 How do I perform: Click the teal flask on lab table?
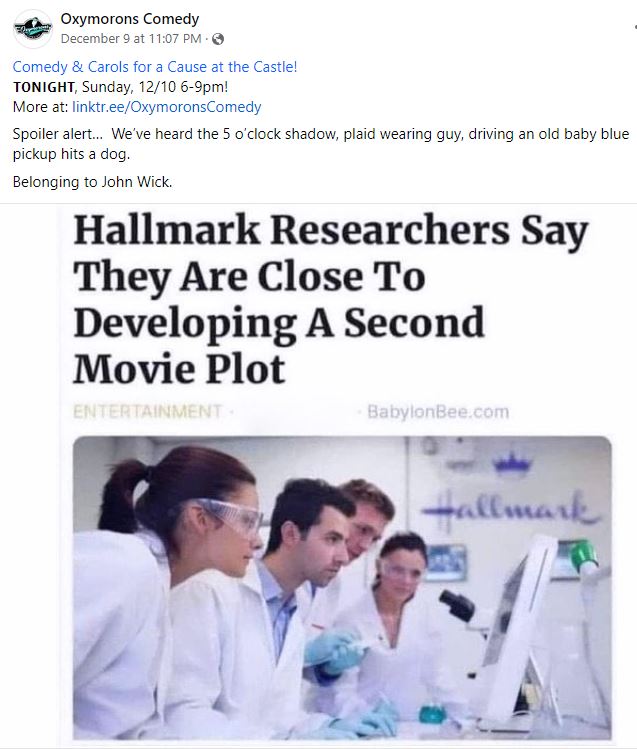coord(432,711)
